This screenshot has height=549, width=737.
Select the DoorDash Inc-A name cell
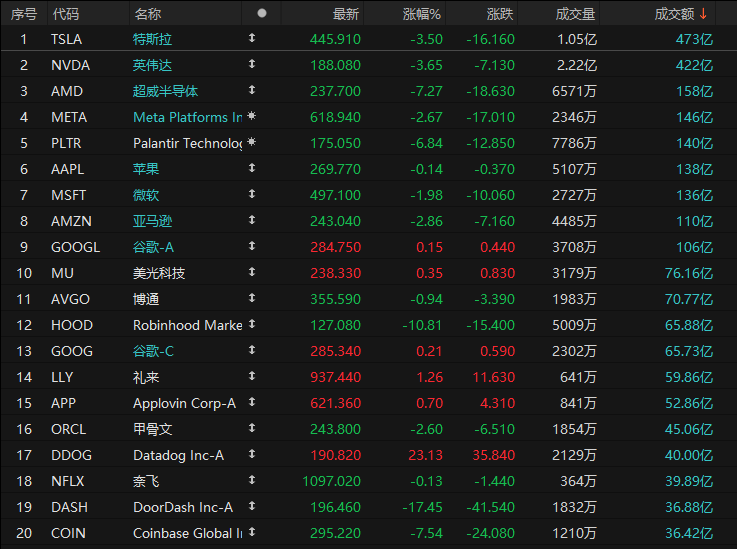click(x=183, y=507)
